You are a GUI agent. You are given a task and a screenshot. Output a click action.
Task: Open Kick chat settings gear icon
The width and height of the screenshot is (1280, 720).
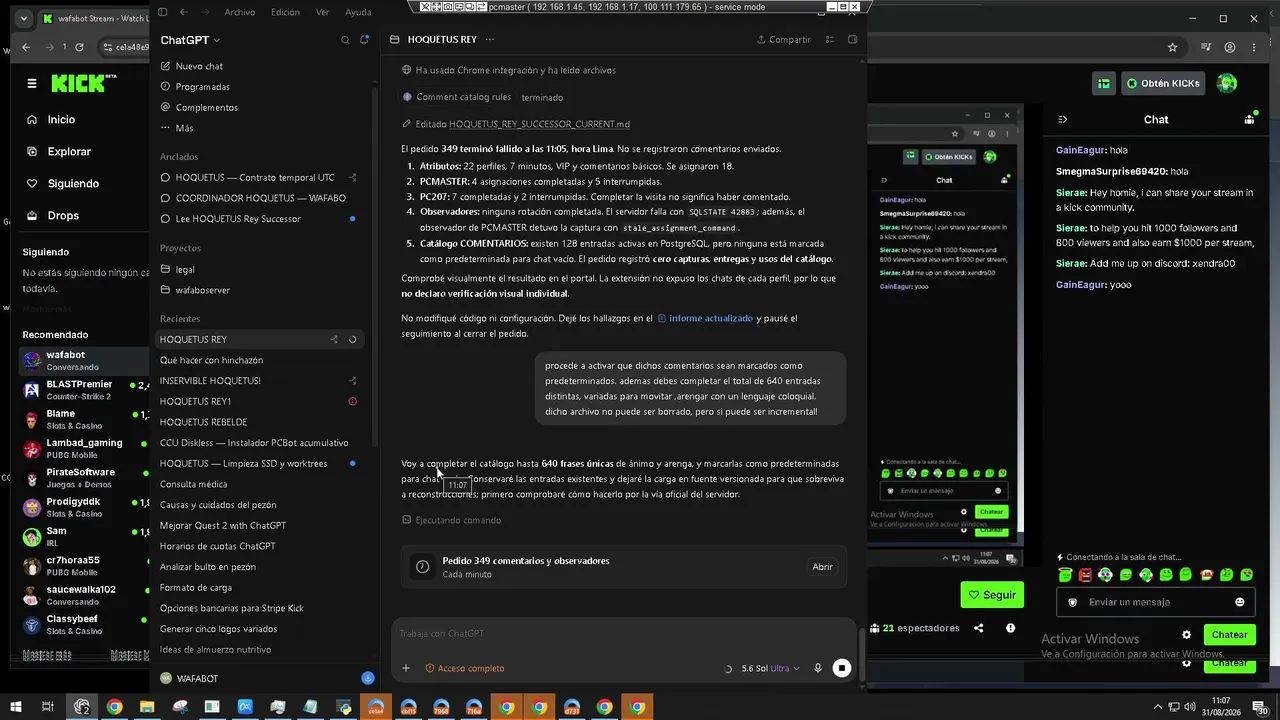(x=1186, y=635)
